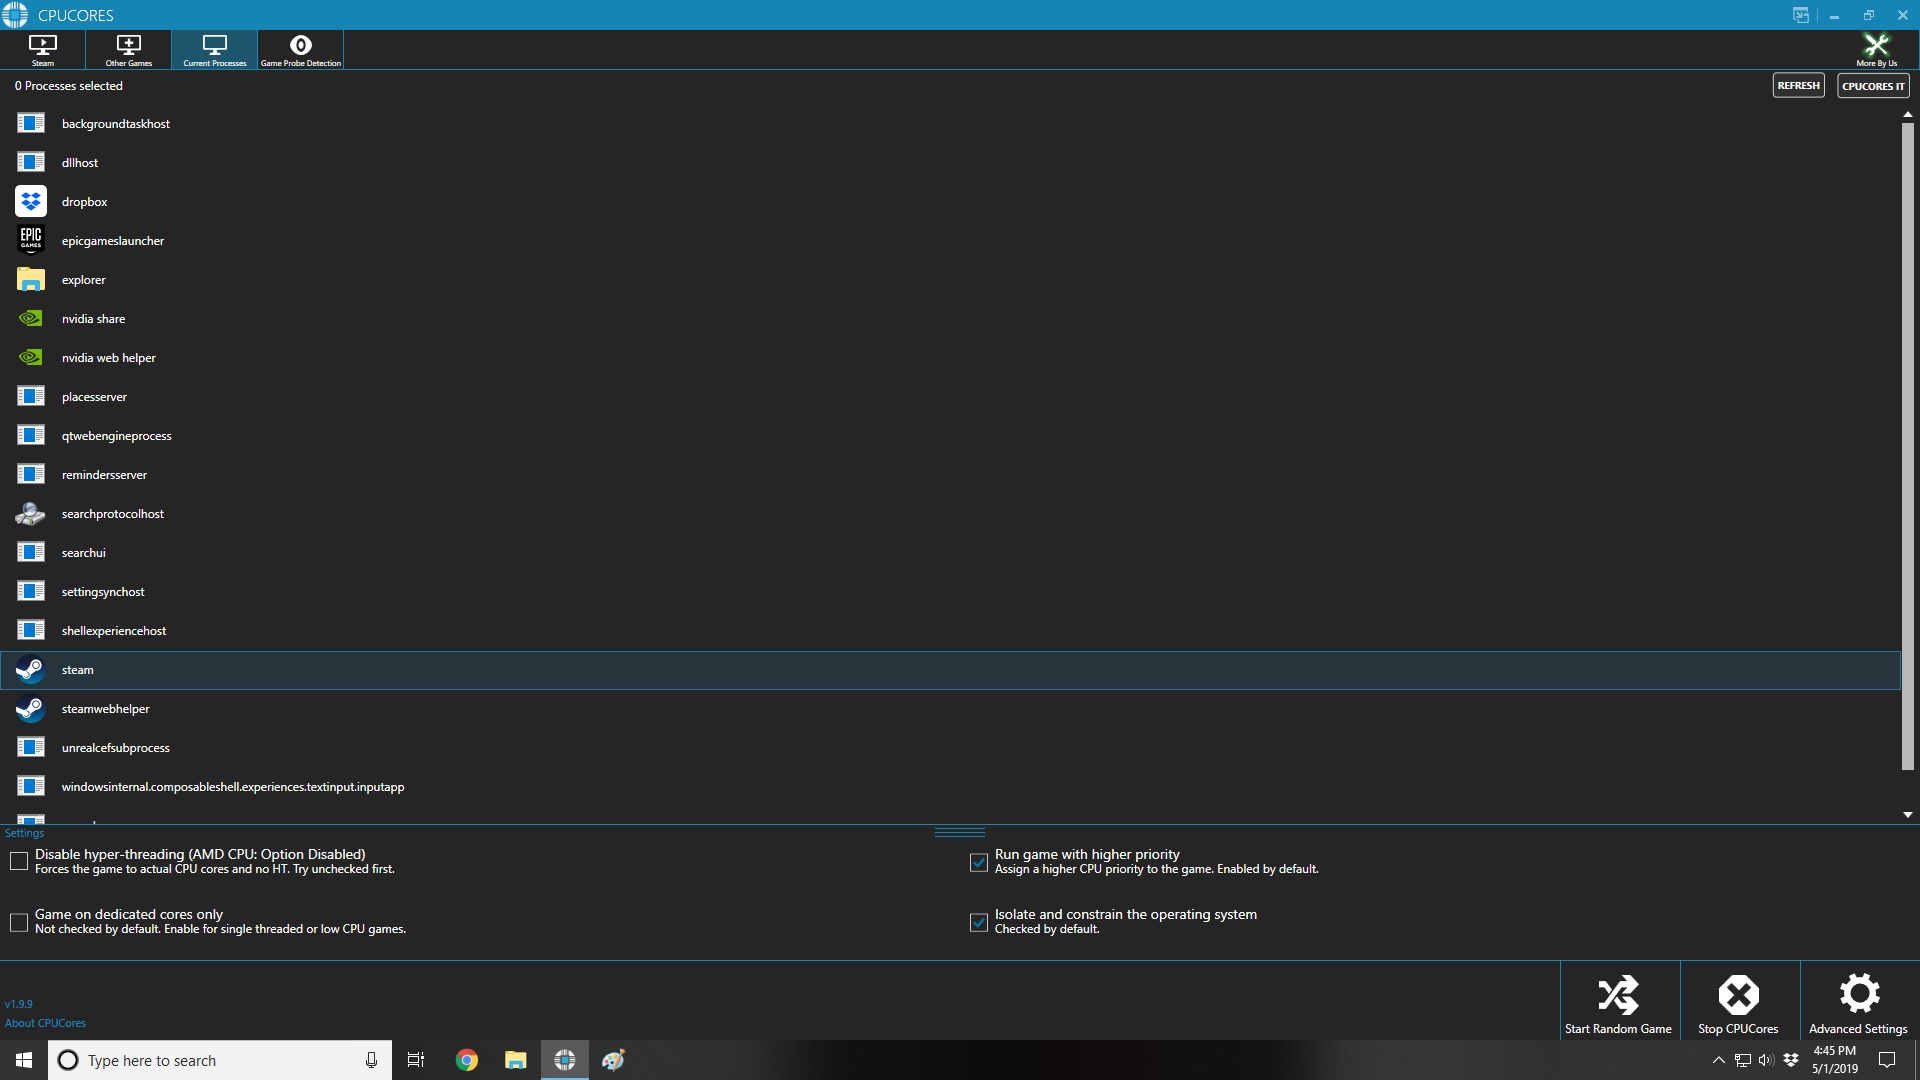This screenshot has height=1080, width=1920.
Task: Open About CPUCores link
Action: point(45,1023)
